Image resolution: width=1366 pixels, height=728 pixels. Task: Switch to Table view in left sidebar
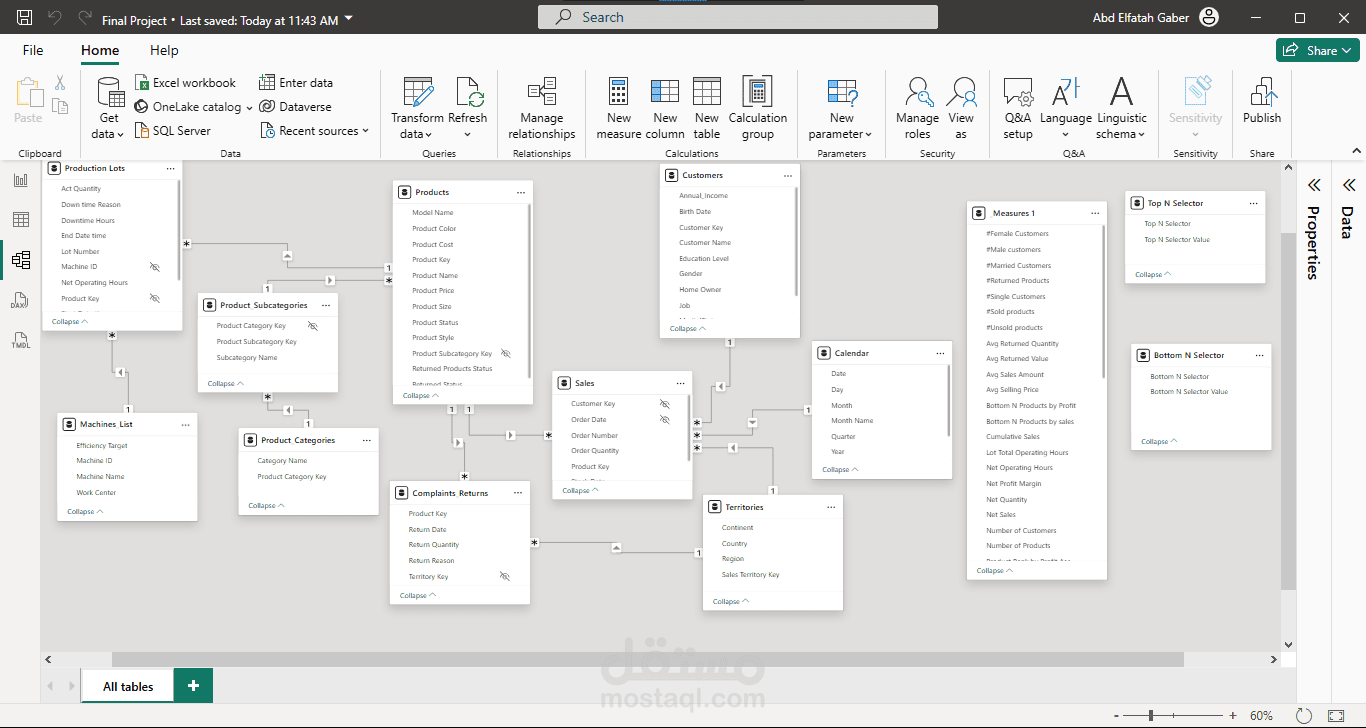click(x=20, y=220)
